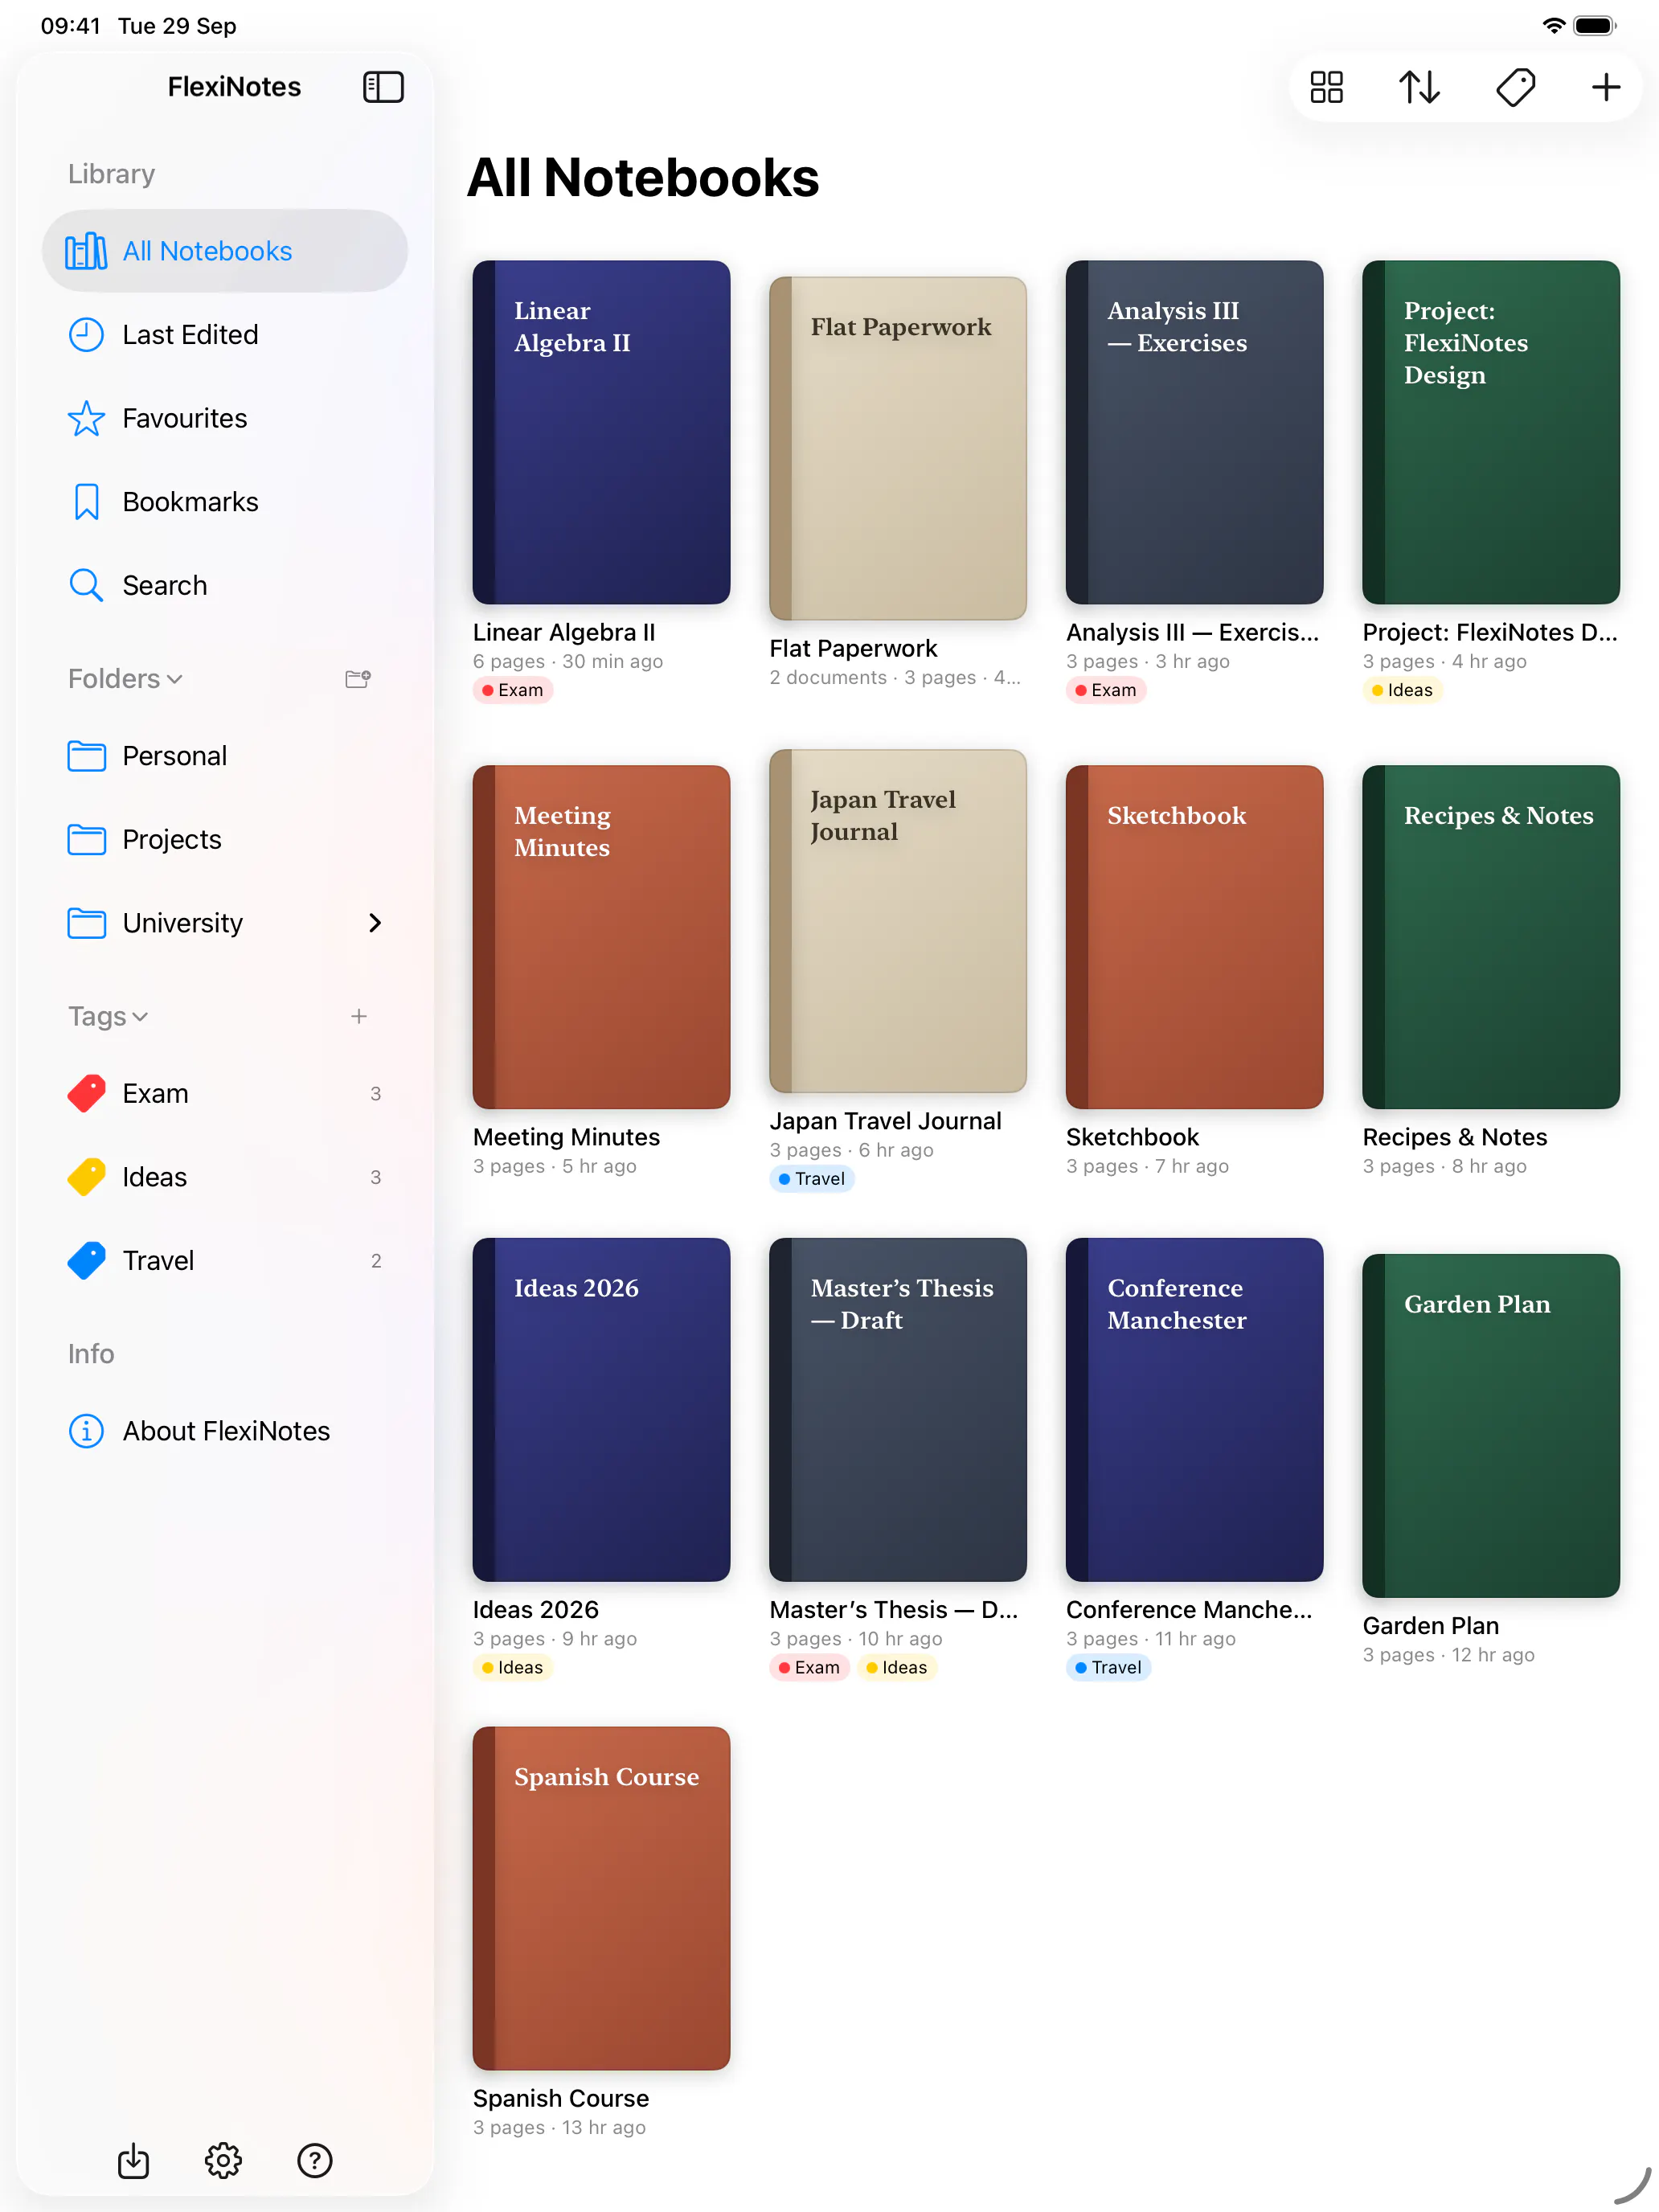Open Bookmarks section
This screenshot has height=2212, width=1659.
225,502
